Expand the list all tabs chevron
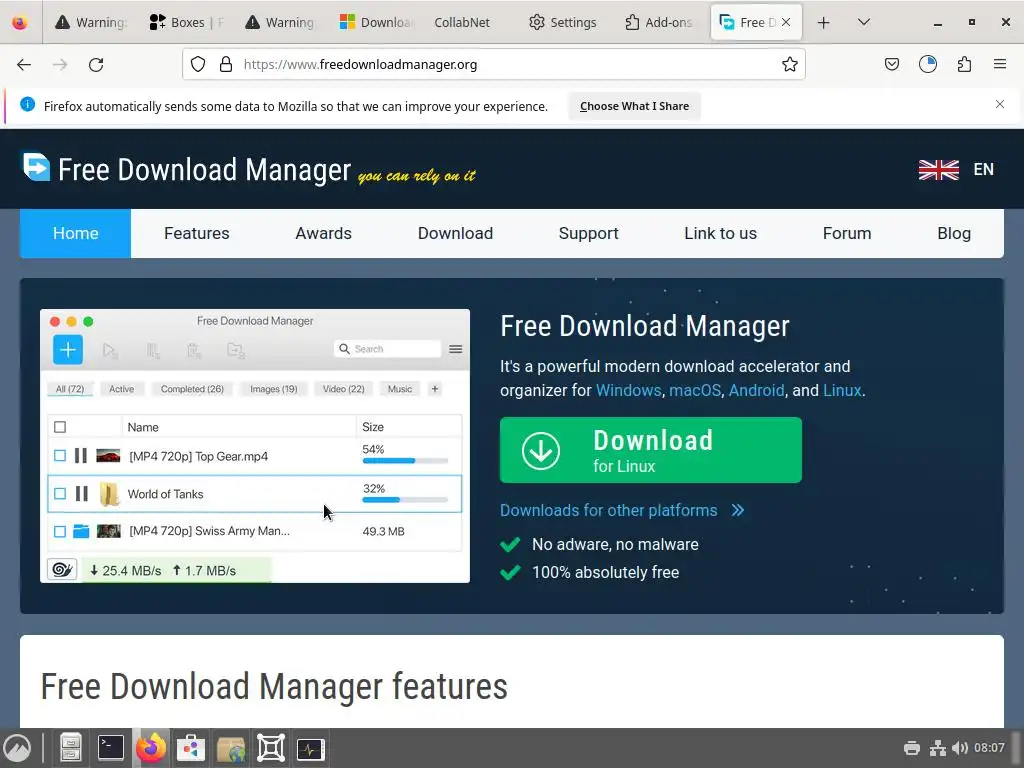 (x=863, y=22)
